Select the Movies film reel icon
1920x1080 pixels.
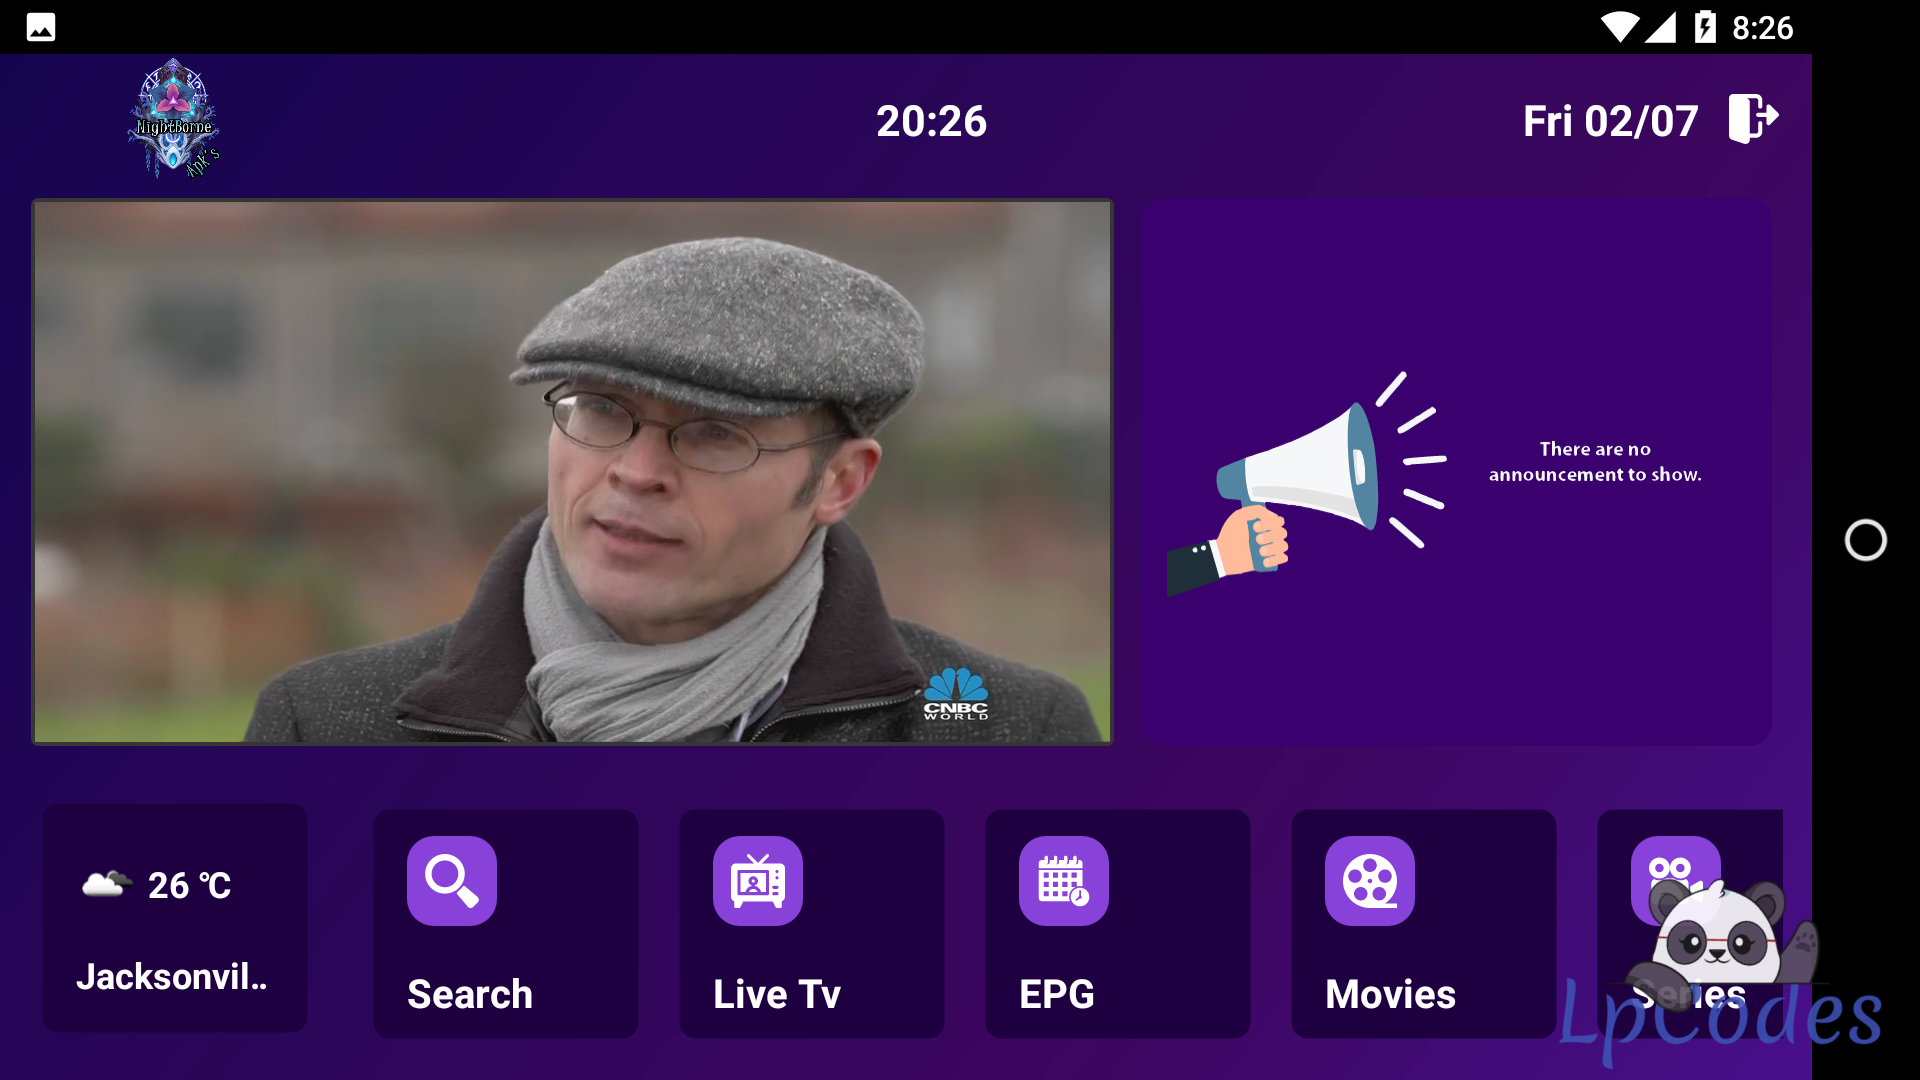pos(1370,881)
